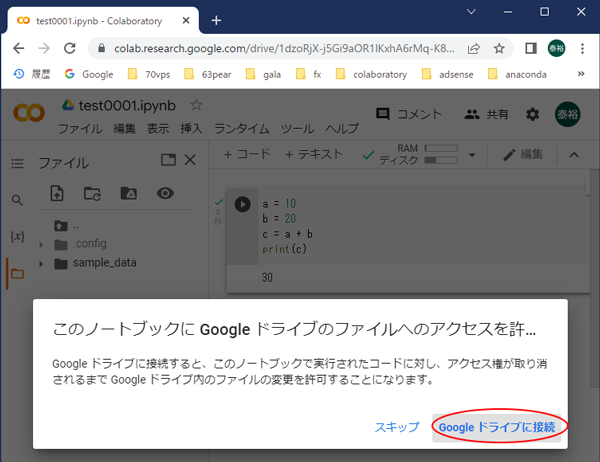Click code line c = a + b
The width and height of the screenshot is (600, 462).
[287, 234]
